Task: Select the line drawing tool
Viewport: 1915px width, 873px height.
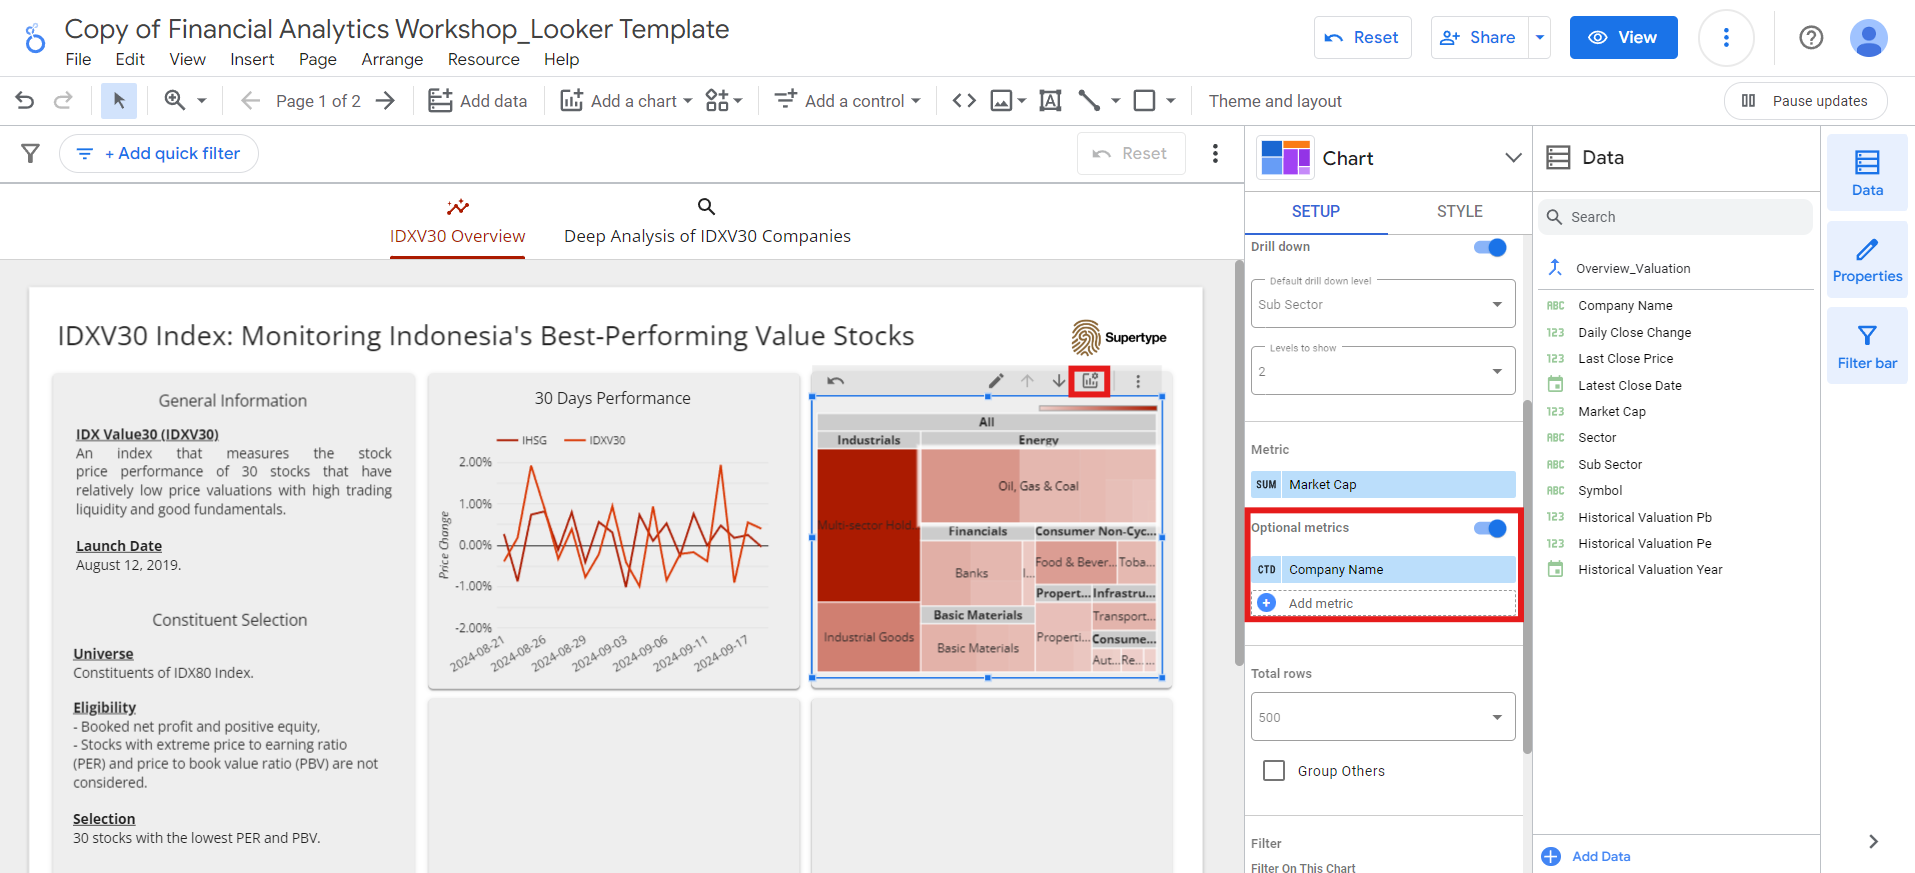Action: (x=1089, y=100)
